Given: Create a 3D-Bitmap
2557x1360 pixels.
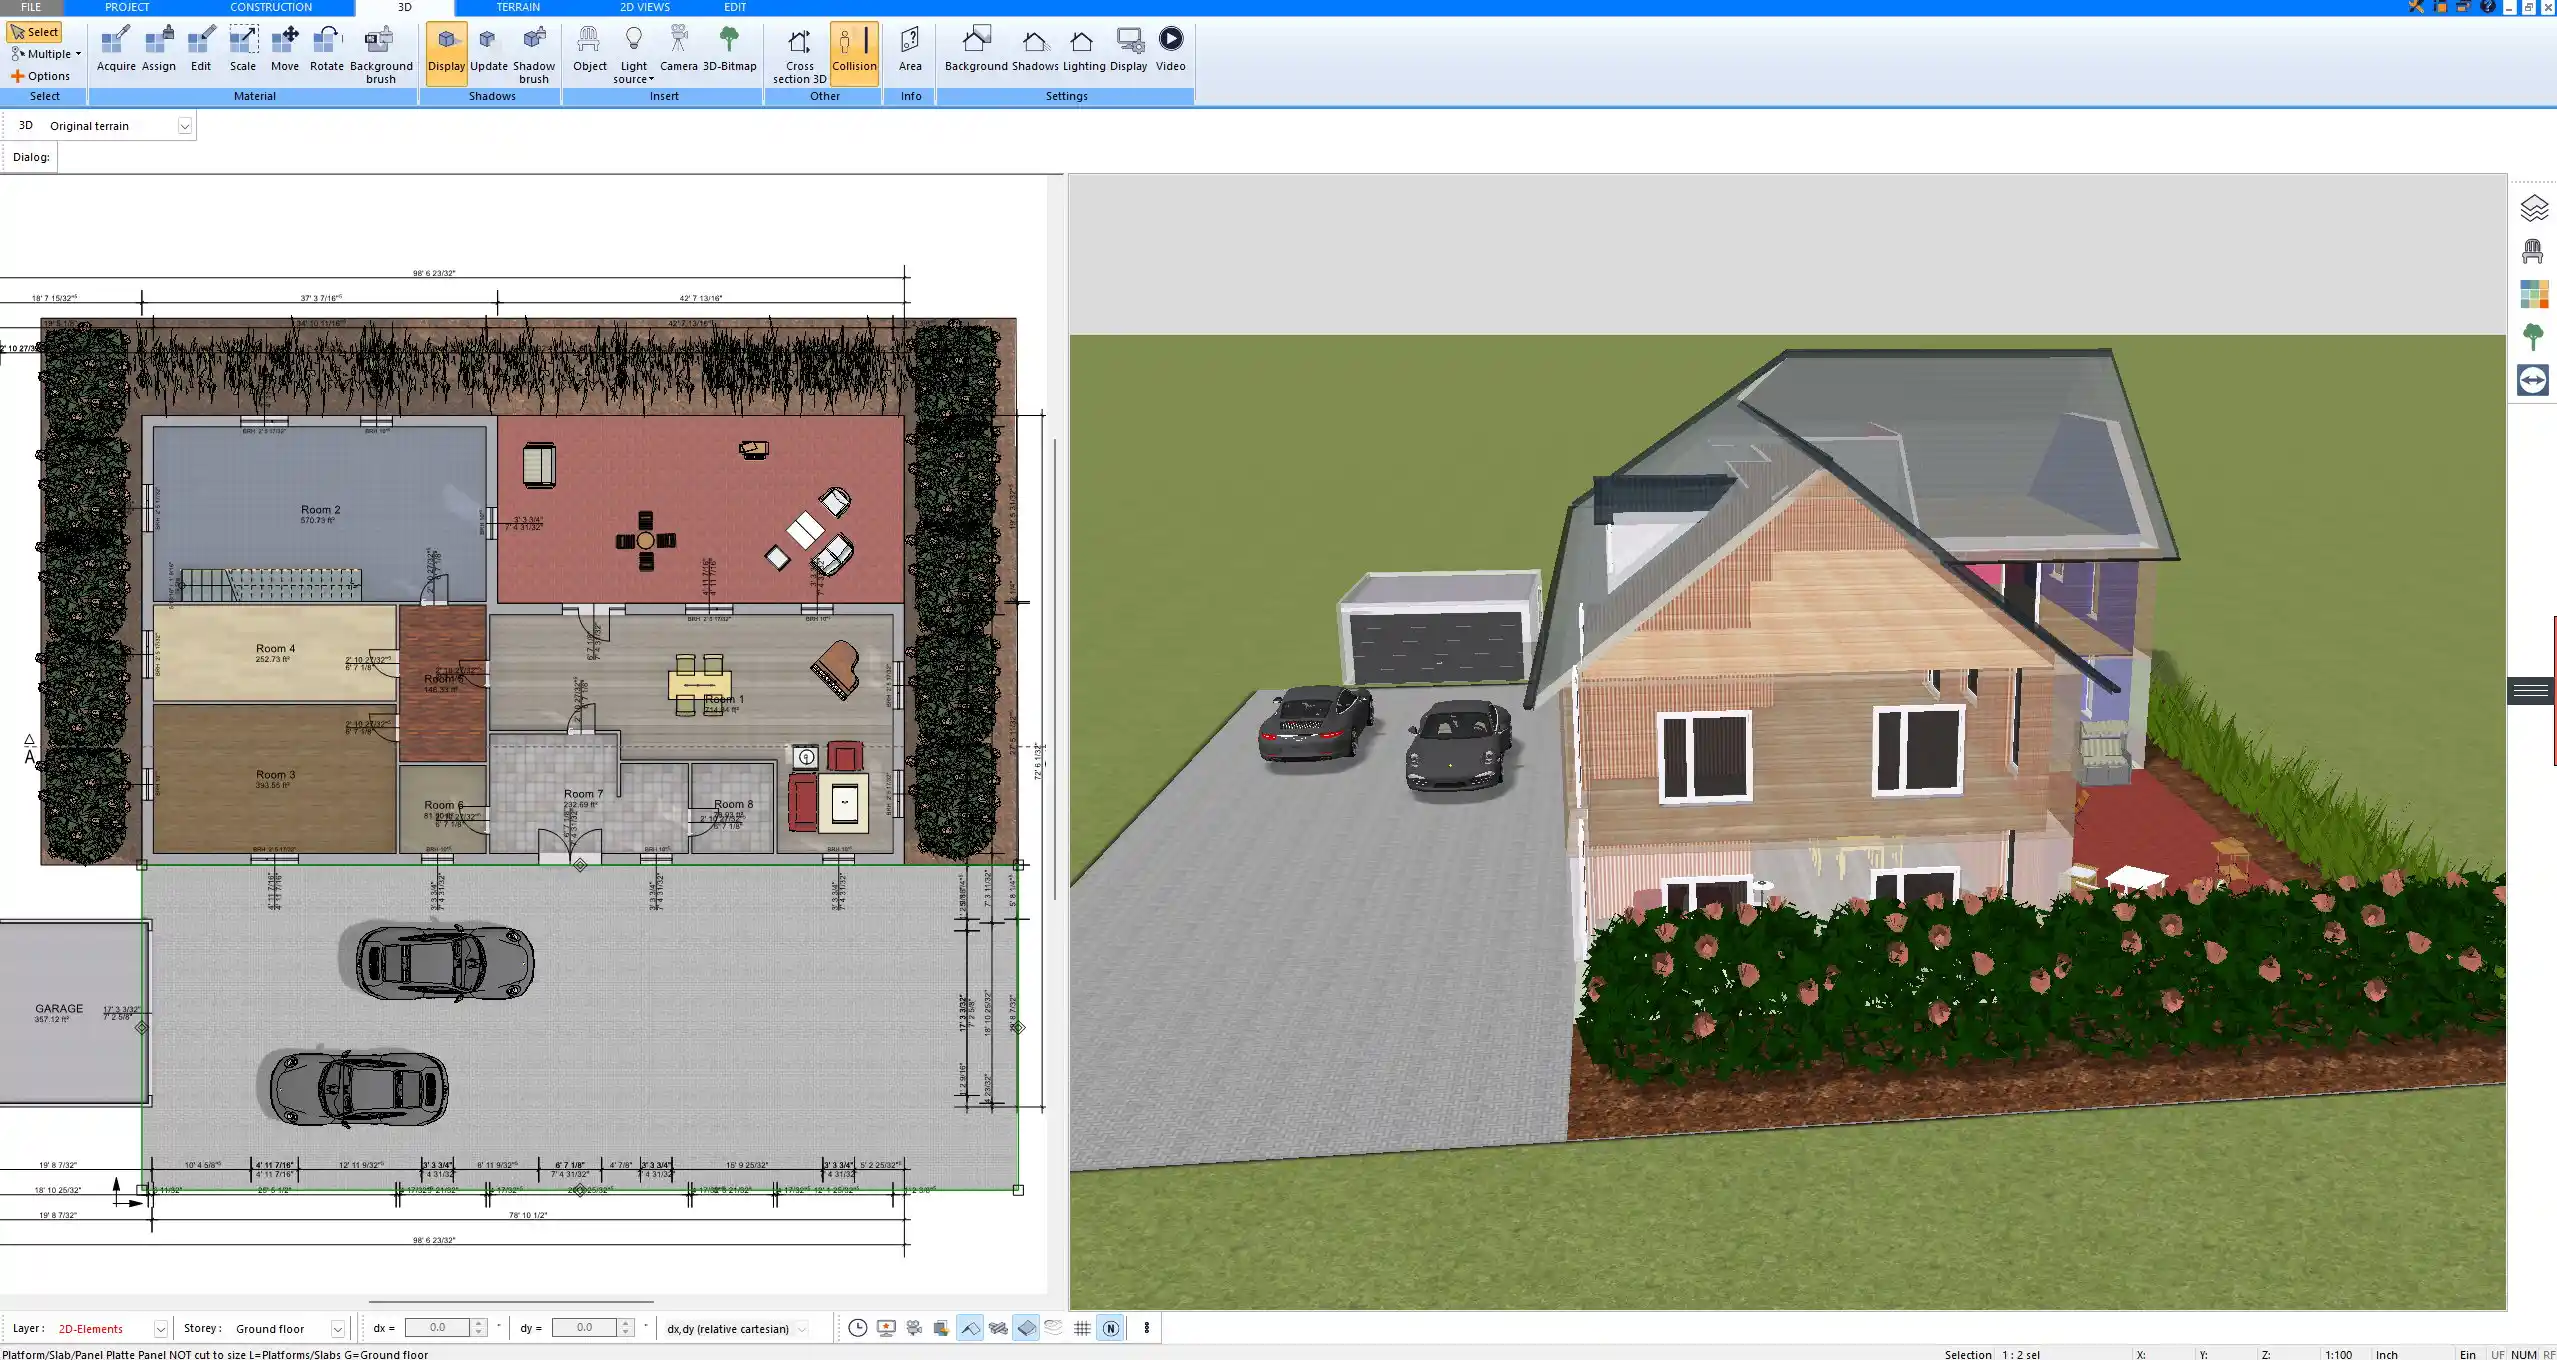Looking at the screenshot, I should [732, 50].
